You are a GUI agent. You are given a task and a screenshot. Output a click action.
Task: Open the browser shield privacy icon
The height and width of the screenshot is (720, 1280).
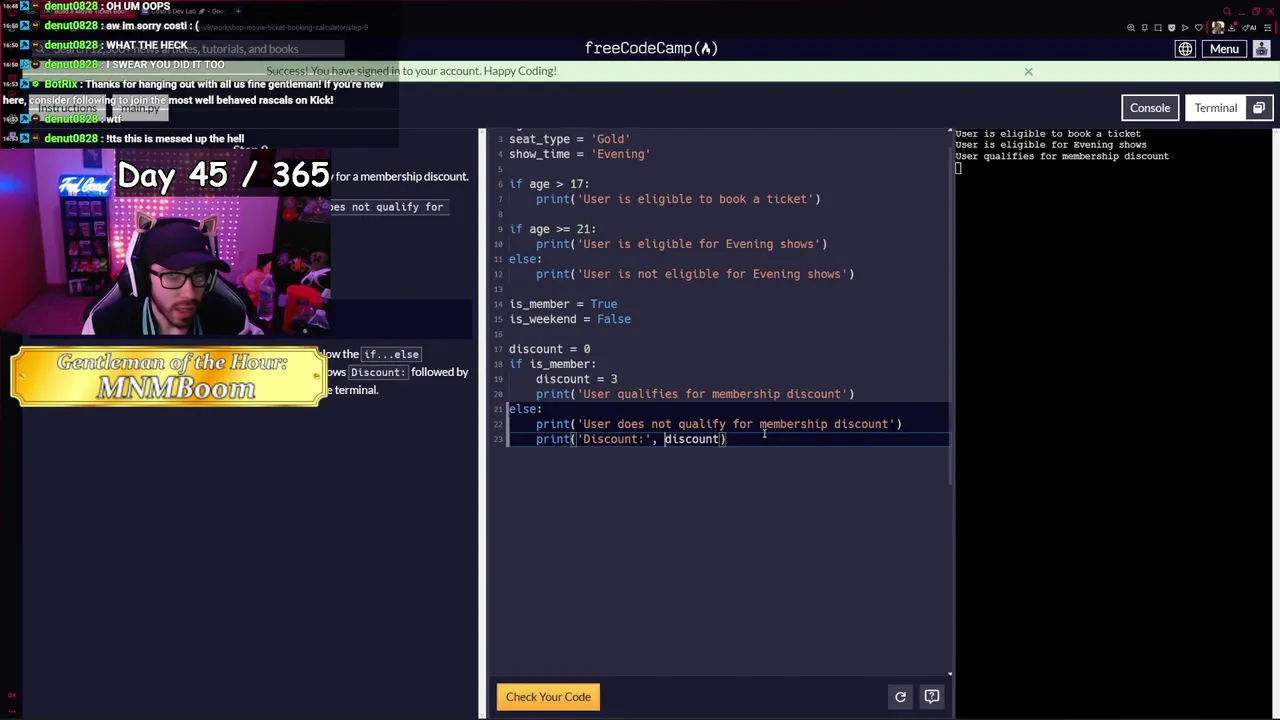point(1172,28)
